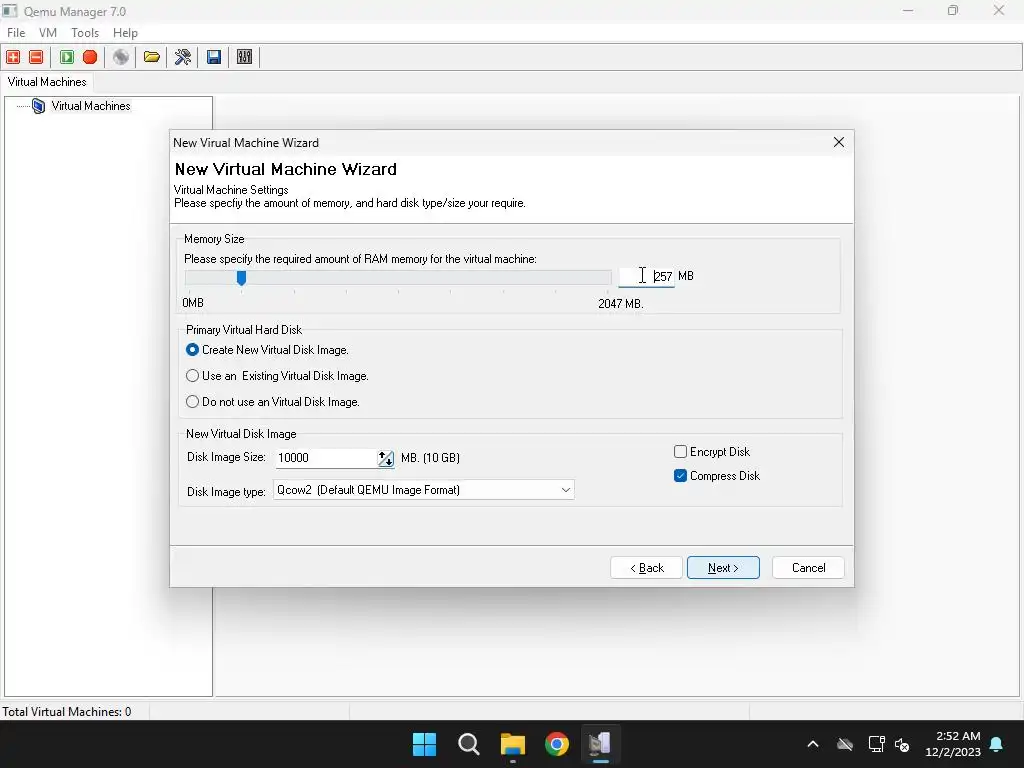1024x768 pixels.
Task: Click the Total Virtual Machines: 0 status text
Action: (67, 712)
